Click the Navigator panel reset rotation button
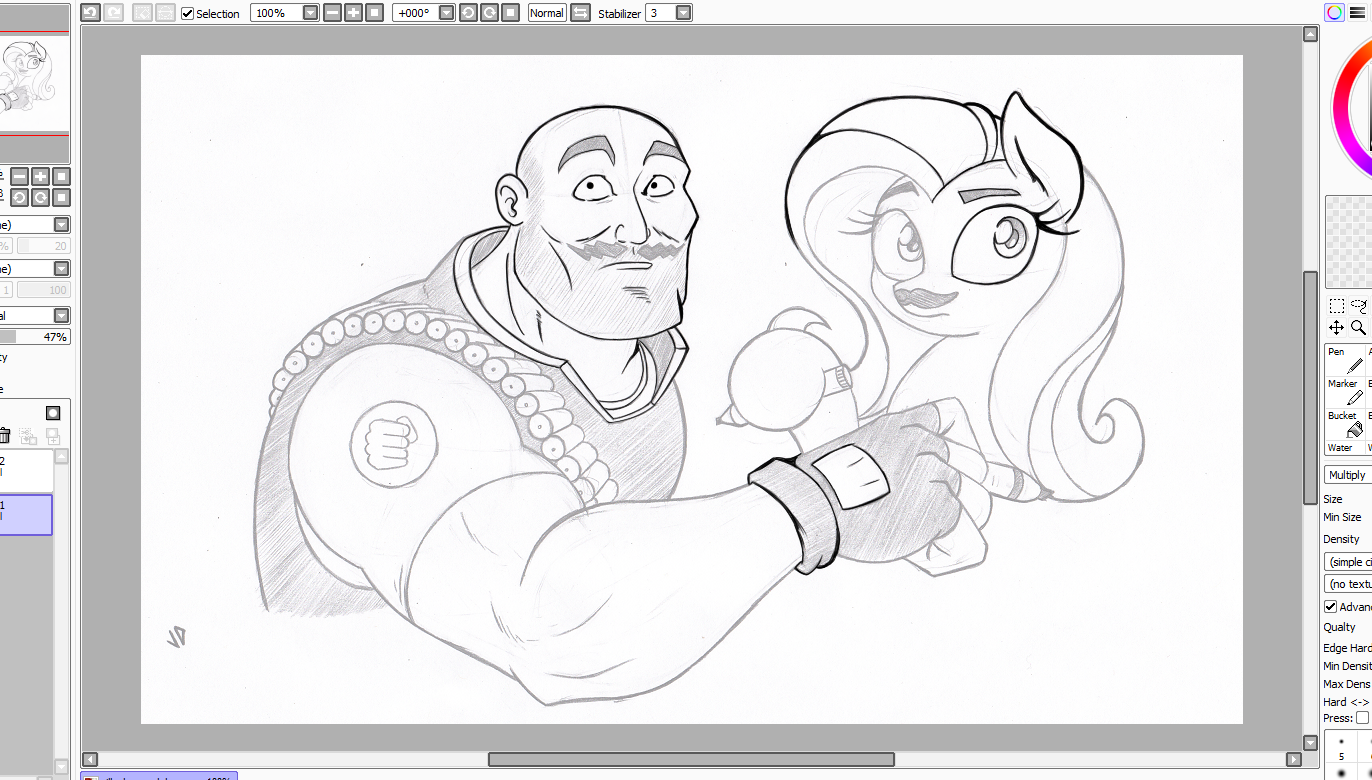Viewport: 1372px width, 780px height. click(x=61, y=198)
